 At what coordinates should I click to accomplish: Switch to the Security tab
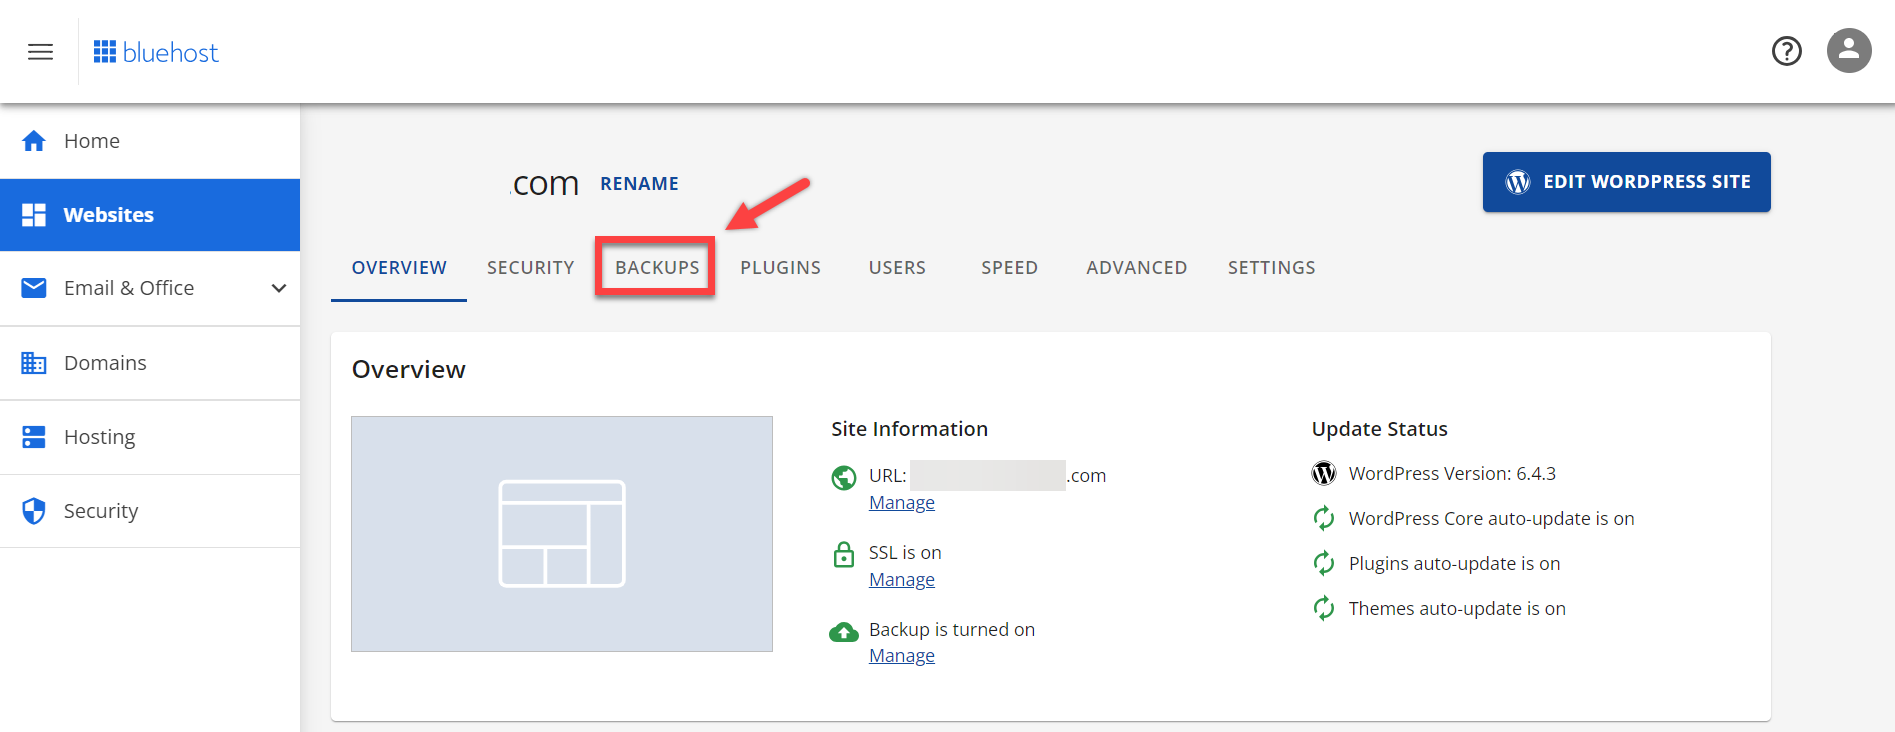[x=531, y=268]
